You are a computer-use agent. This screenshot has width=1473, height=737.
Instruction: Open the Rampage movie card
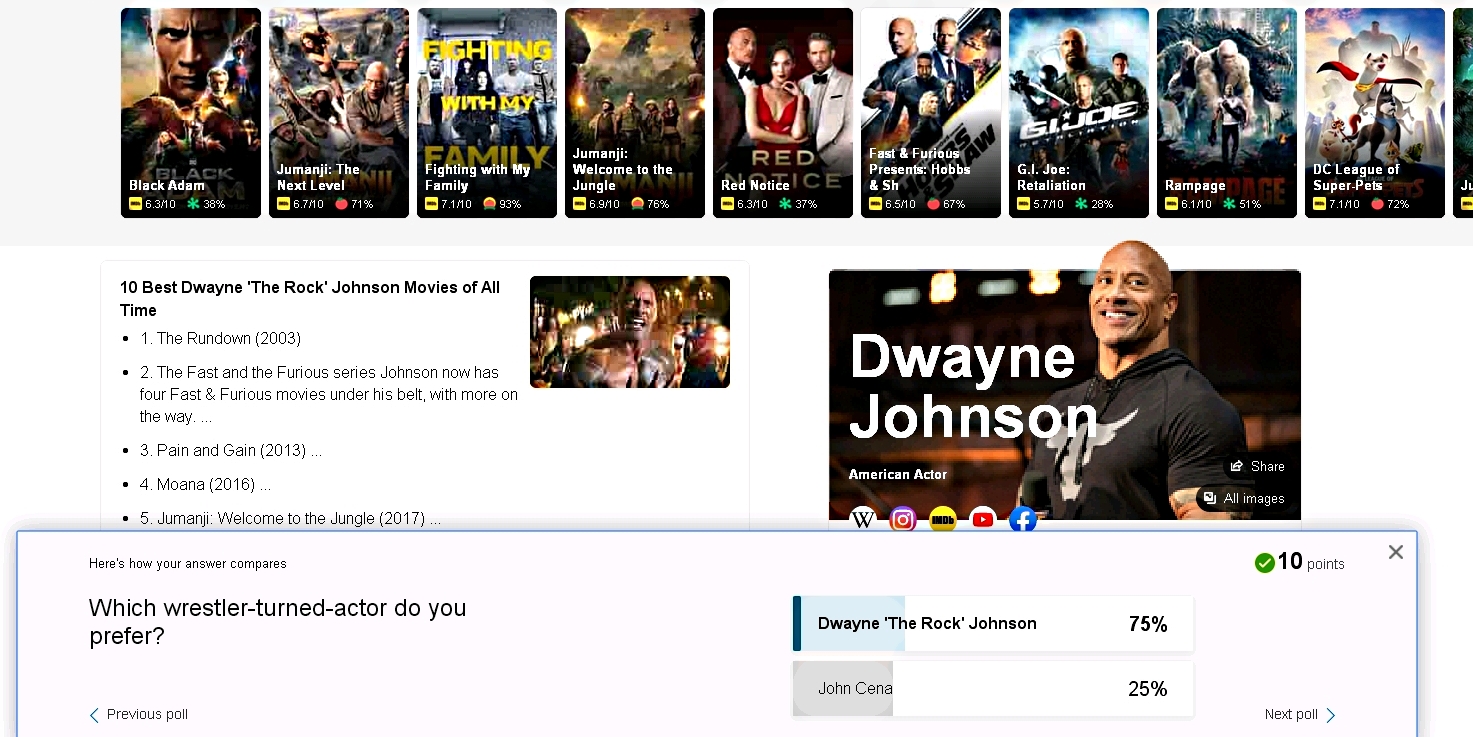coord(1227,113)
